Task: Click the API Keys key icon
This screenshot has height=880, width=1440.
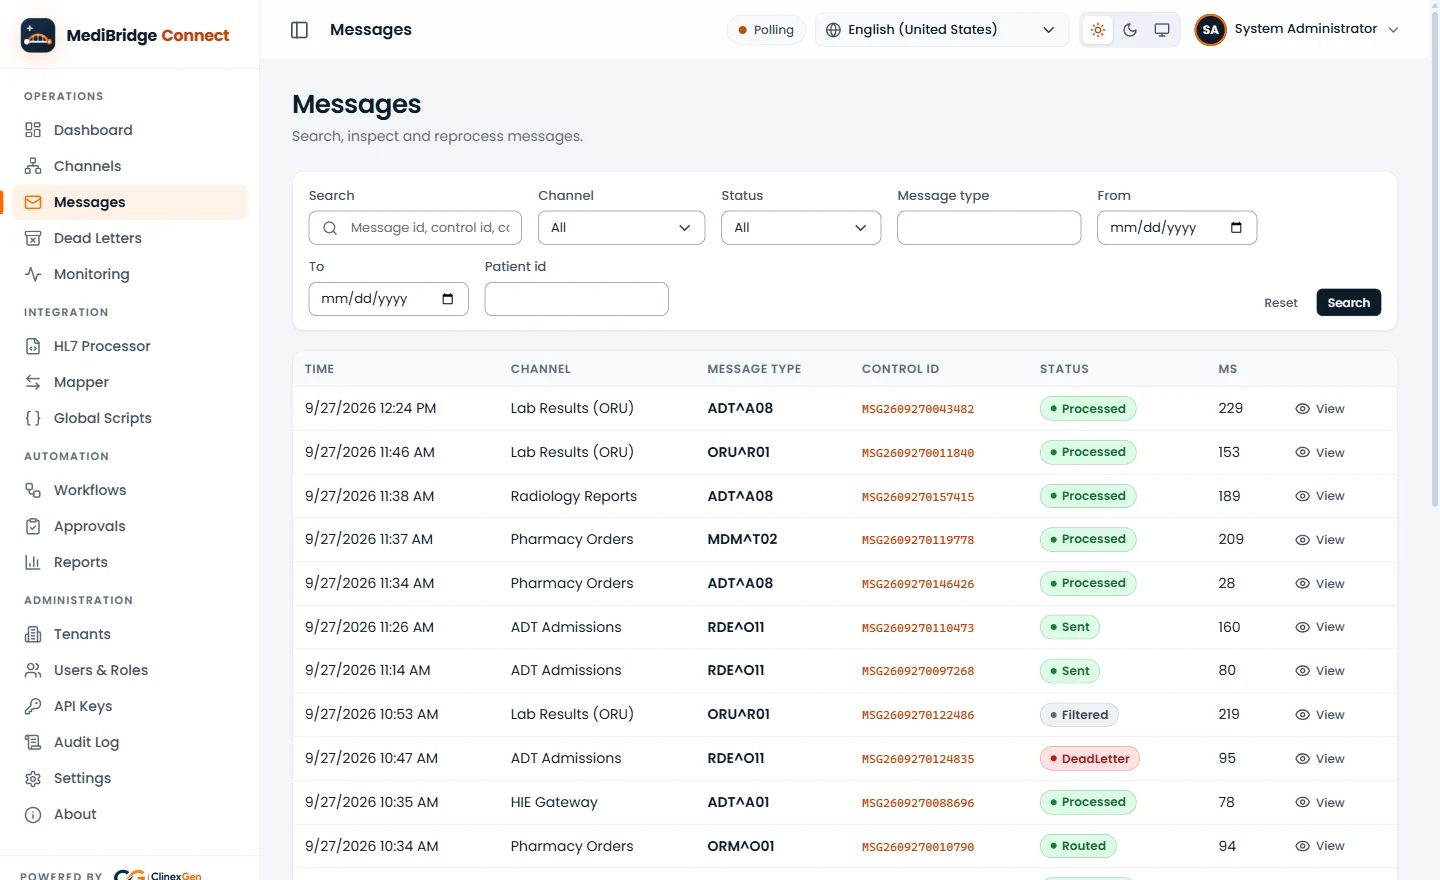Action: click(x=33, y=706)
